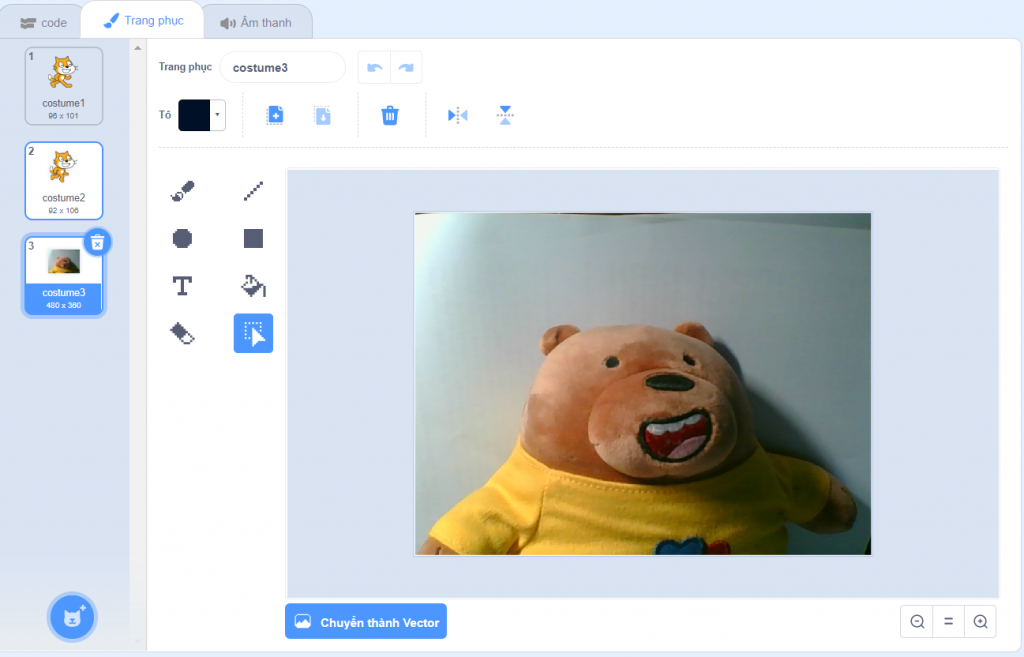Zoom out of the canvas
Screen dimensions: 1024x657
[917, 622]
